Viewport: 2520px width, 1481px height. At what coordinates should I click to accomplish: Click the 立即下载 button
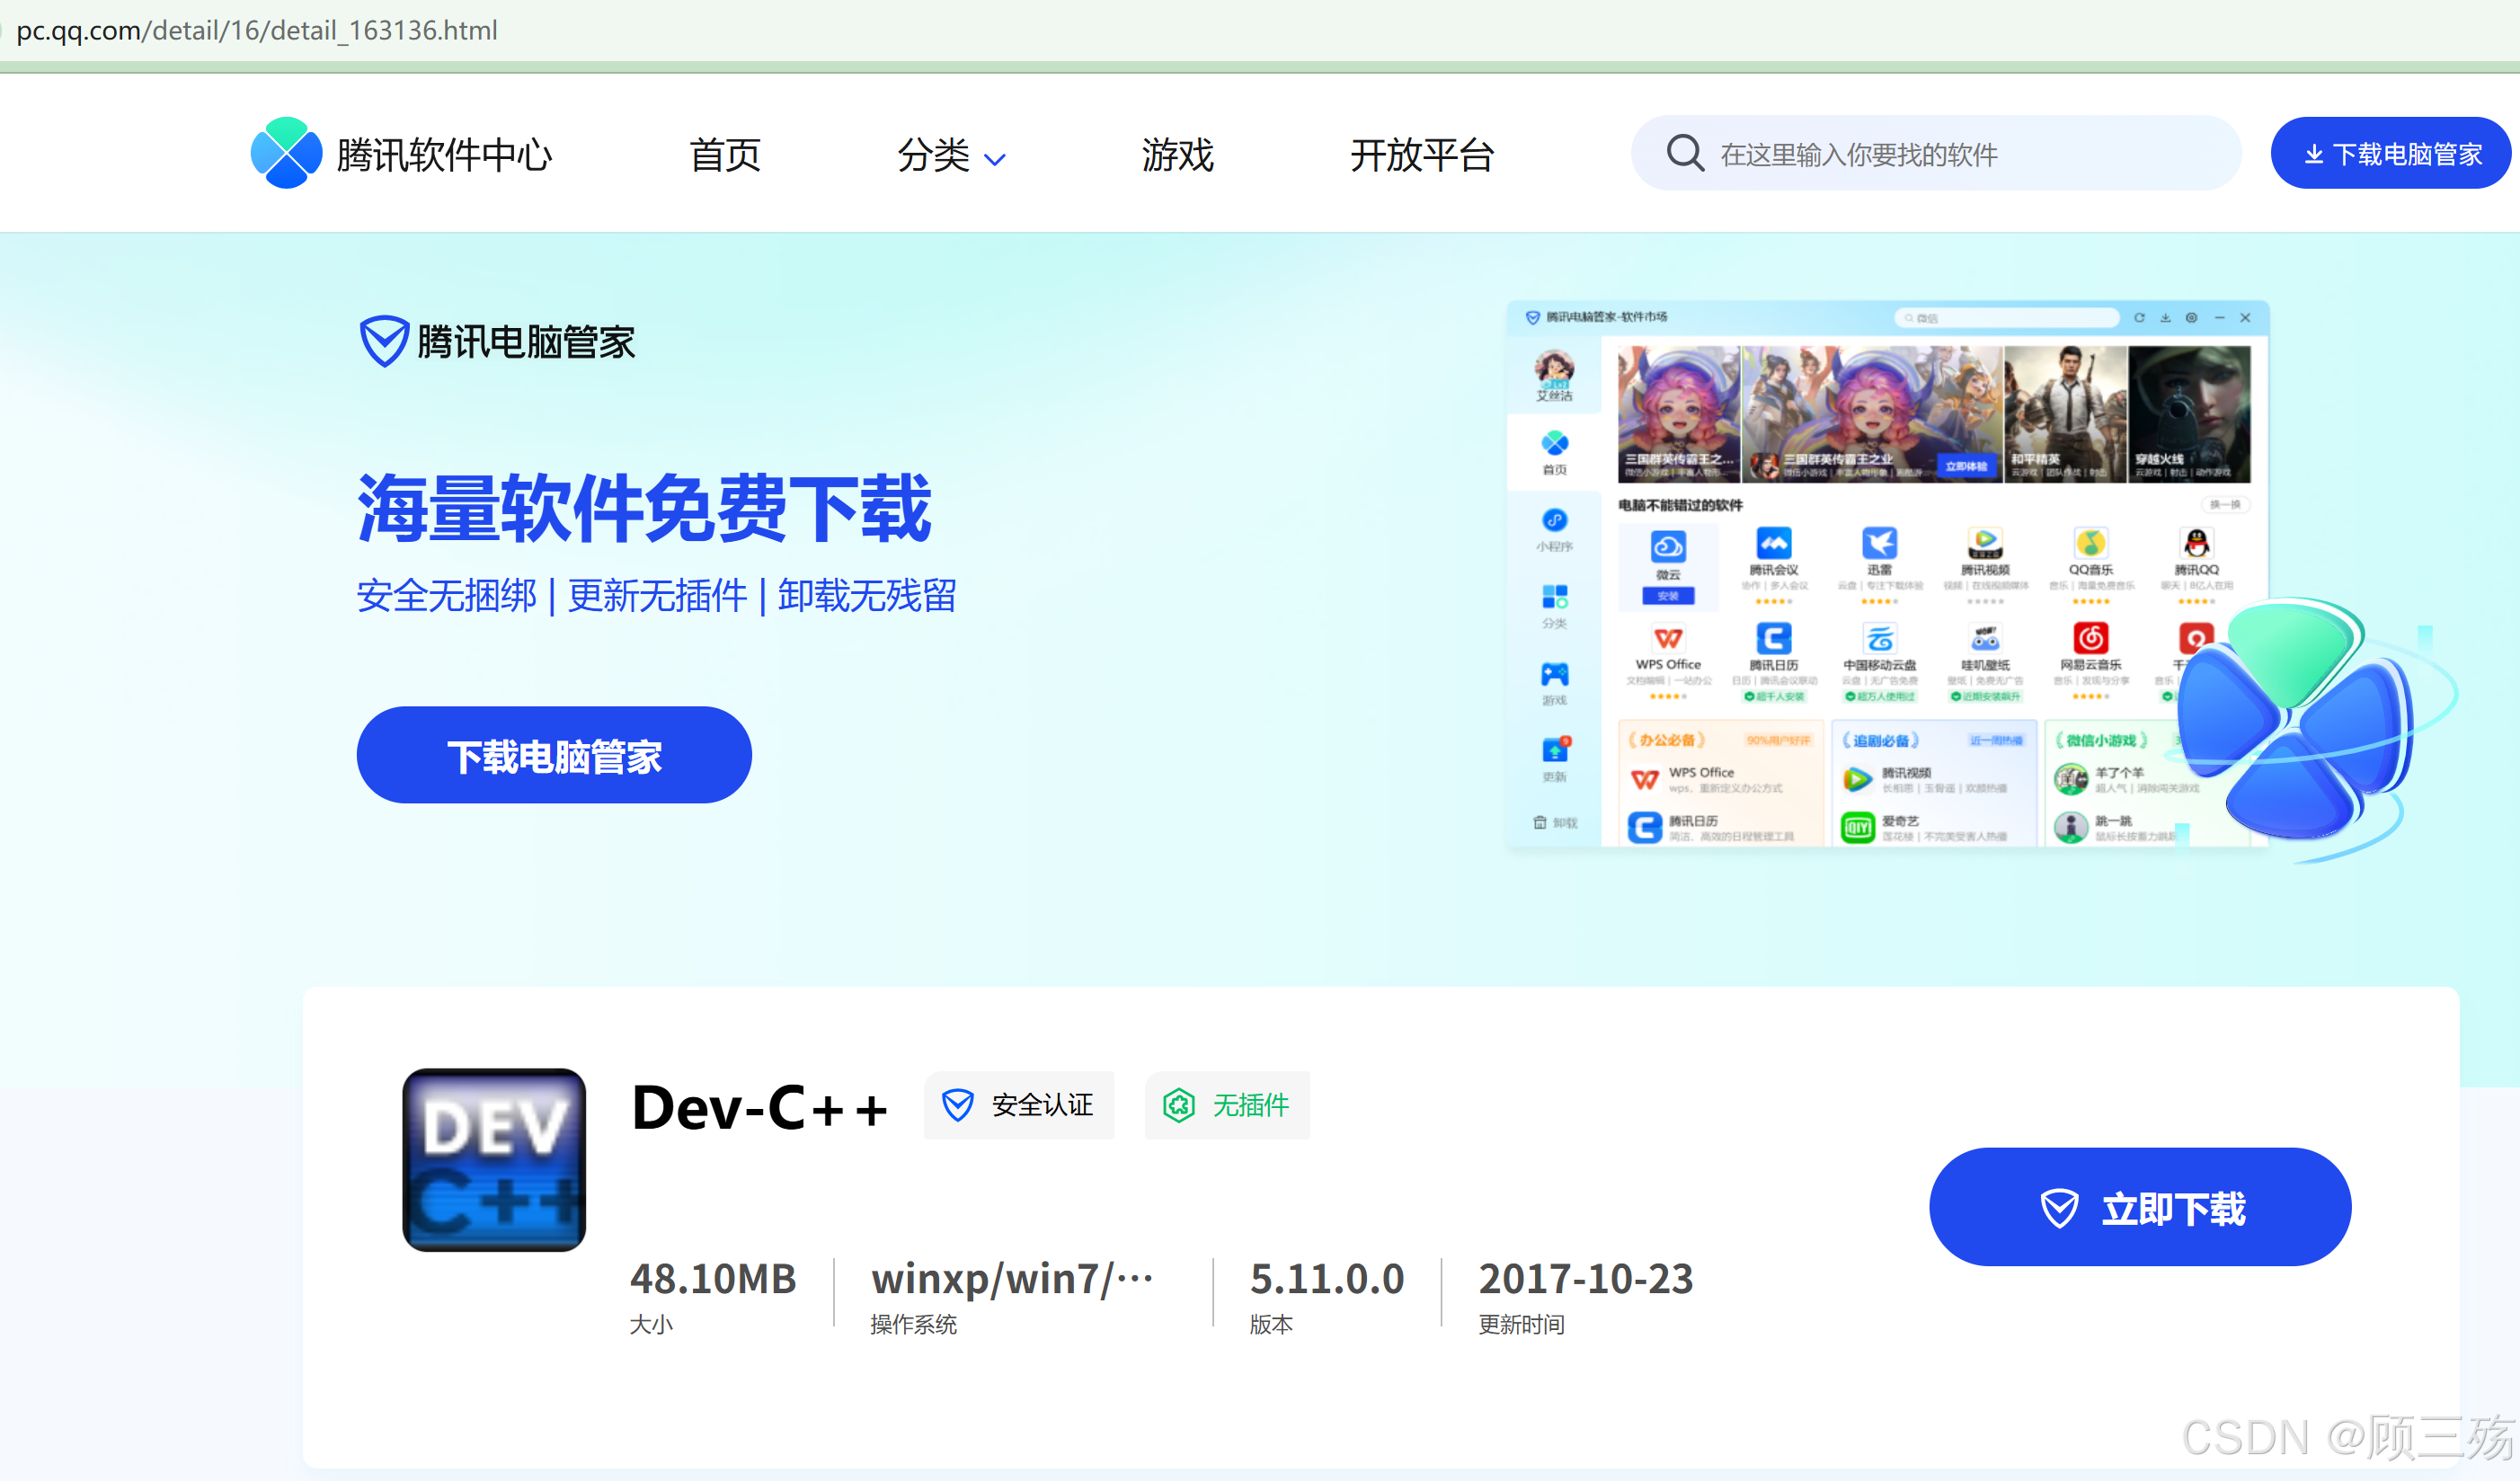tap(2139, 1207)
